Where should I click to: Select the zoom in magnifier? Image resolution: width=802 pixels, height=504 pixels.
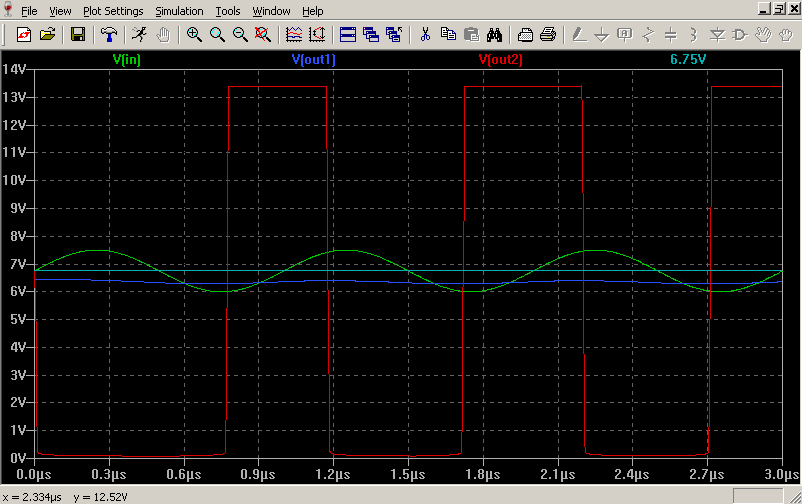[x=194, y=35]
